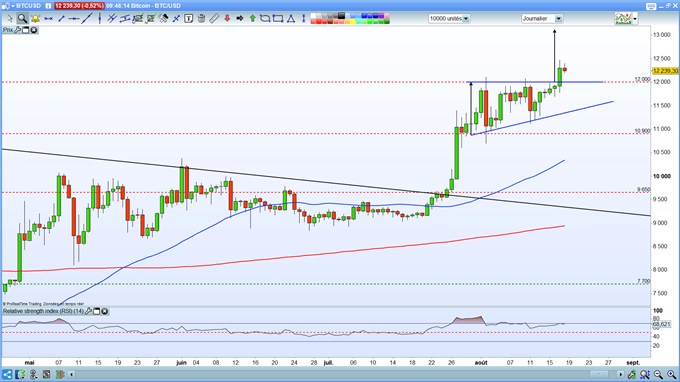Select the vertical line drawing tool

click(100, 19)
